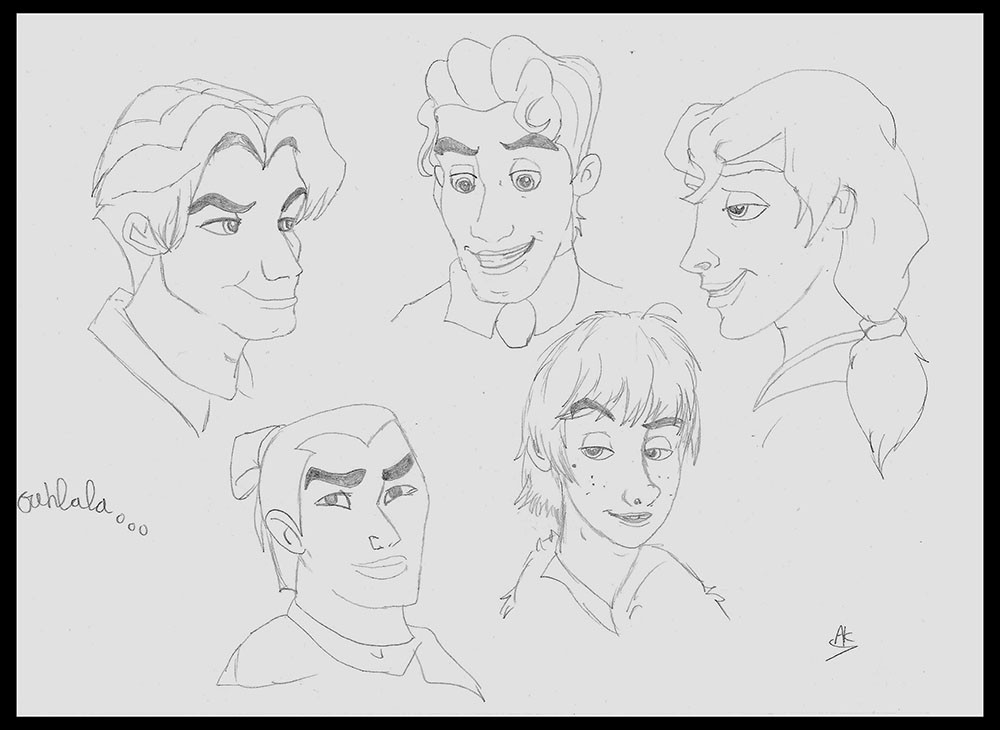Click the thick eyebrow of the middle-parted hair man

pos(220,203)
